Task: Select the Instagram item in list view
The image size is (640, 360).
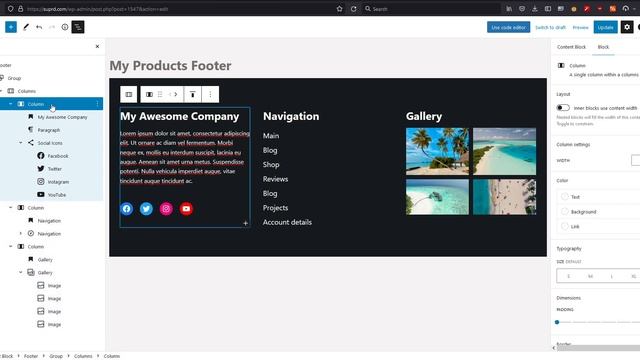Action: (x=58, y=182)
